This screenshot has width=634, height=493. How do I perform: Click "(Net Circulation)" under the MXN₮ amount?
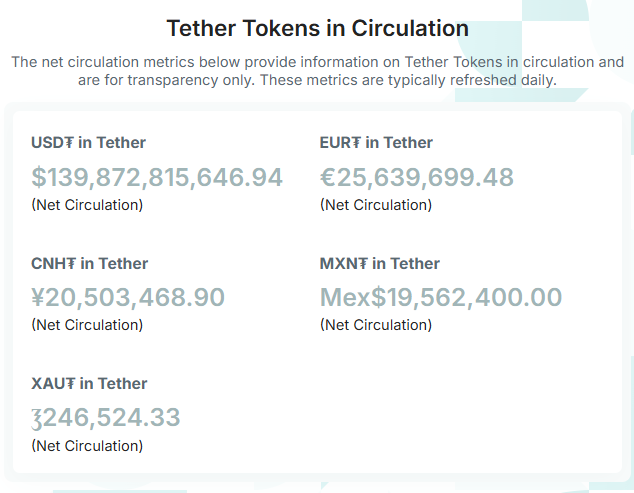[x=376, y=325]
